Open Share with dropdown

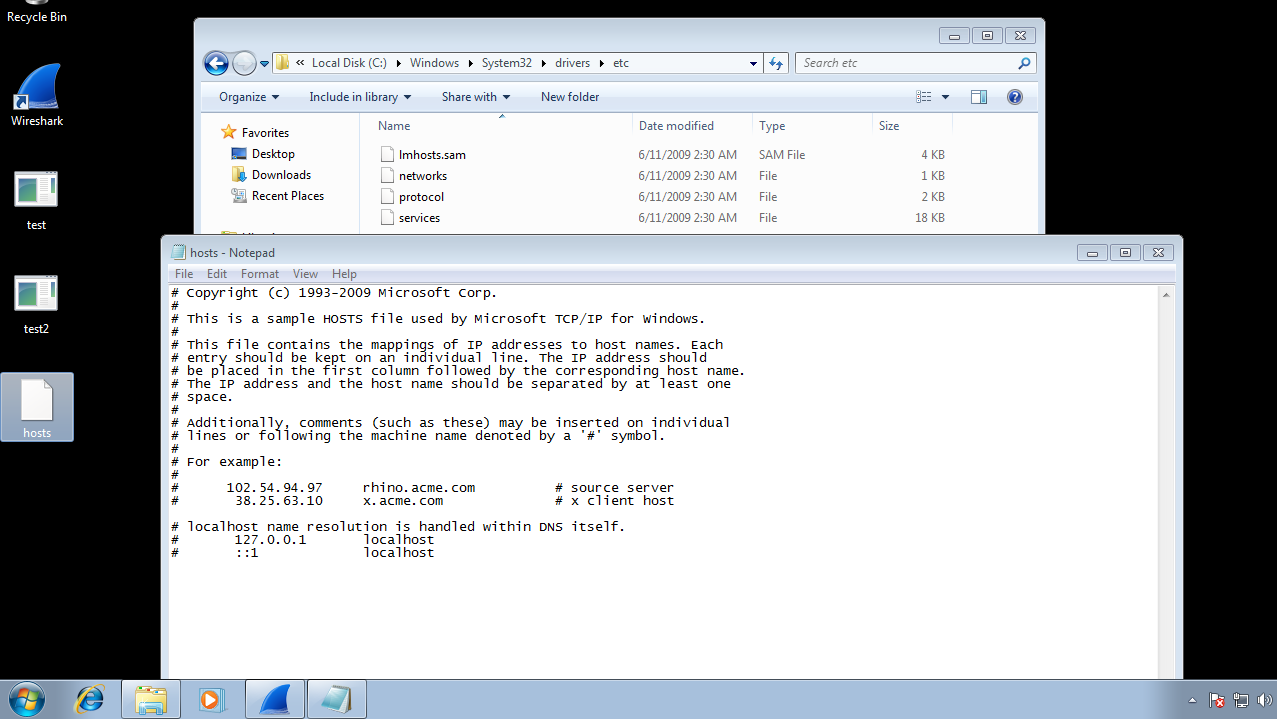476,97
